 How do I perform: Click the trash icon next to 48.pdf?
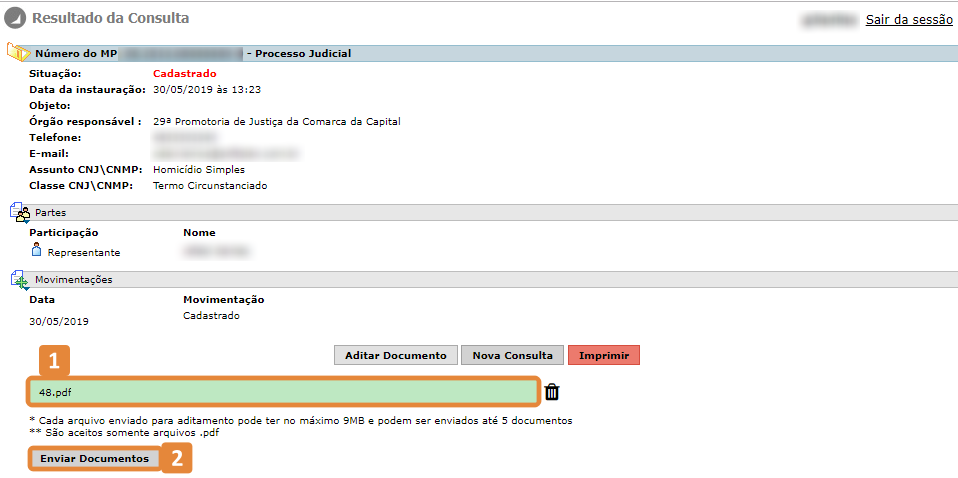coord(552,392)
